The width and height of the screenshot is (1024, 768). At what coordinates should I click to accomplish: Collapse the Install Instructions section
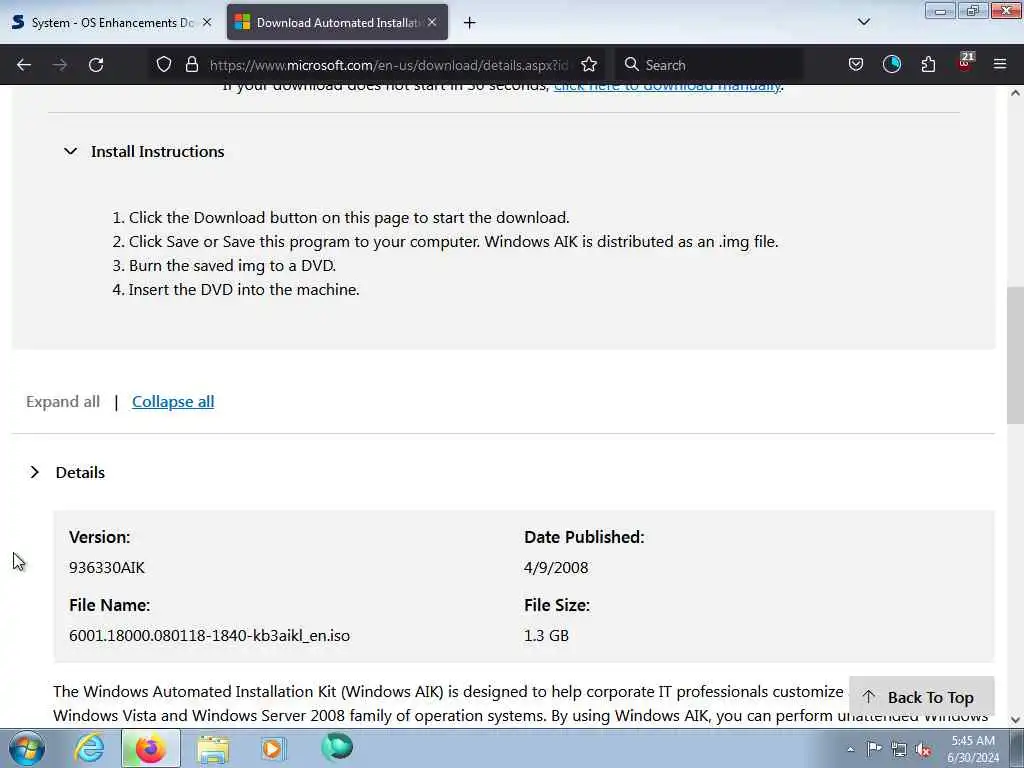144,152
